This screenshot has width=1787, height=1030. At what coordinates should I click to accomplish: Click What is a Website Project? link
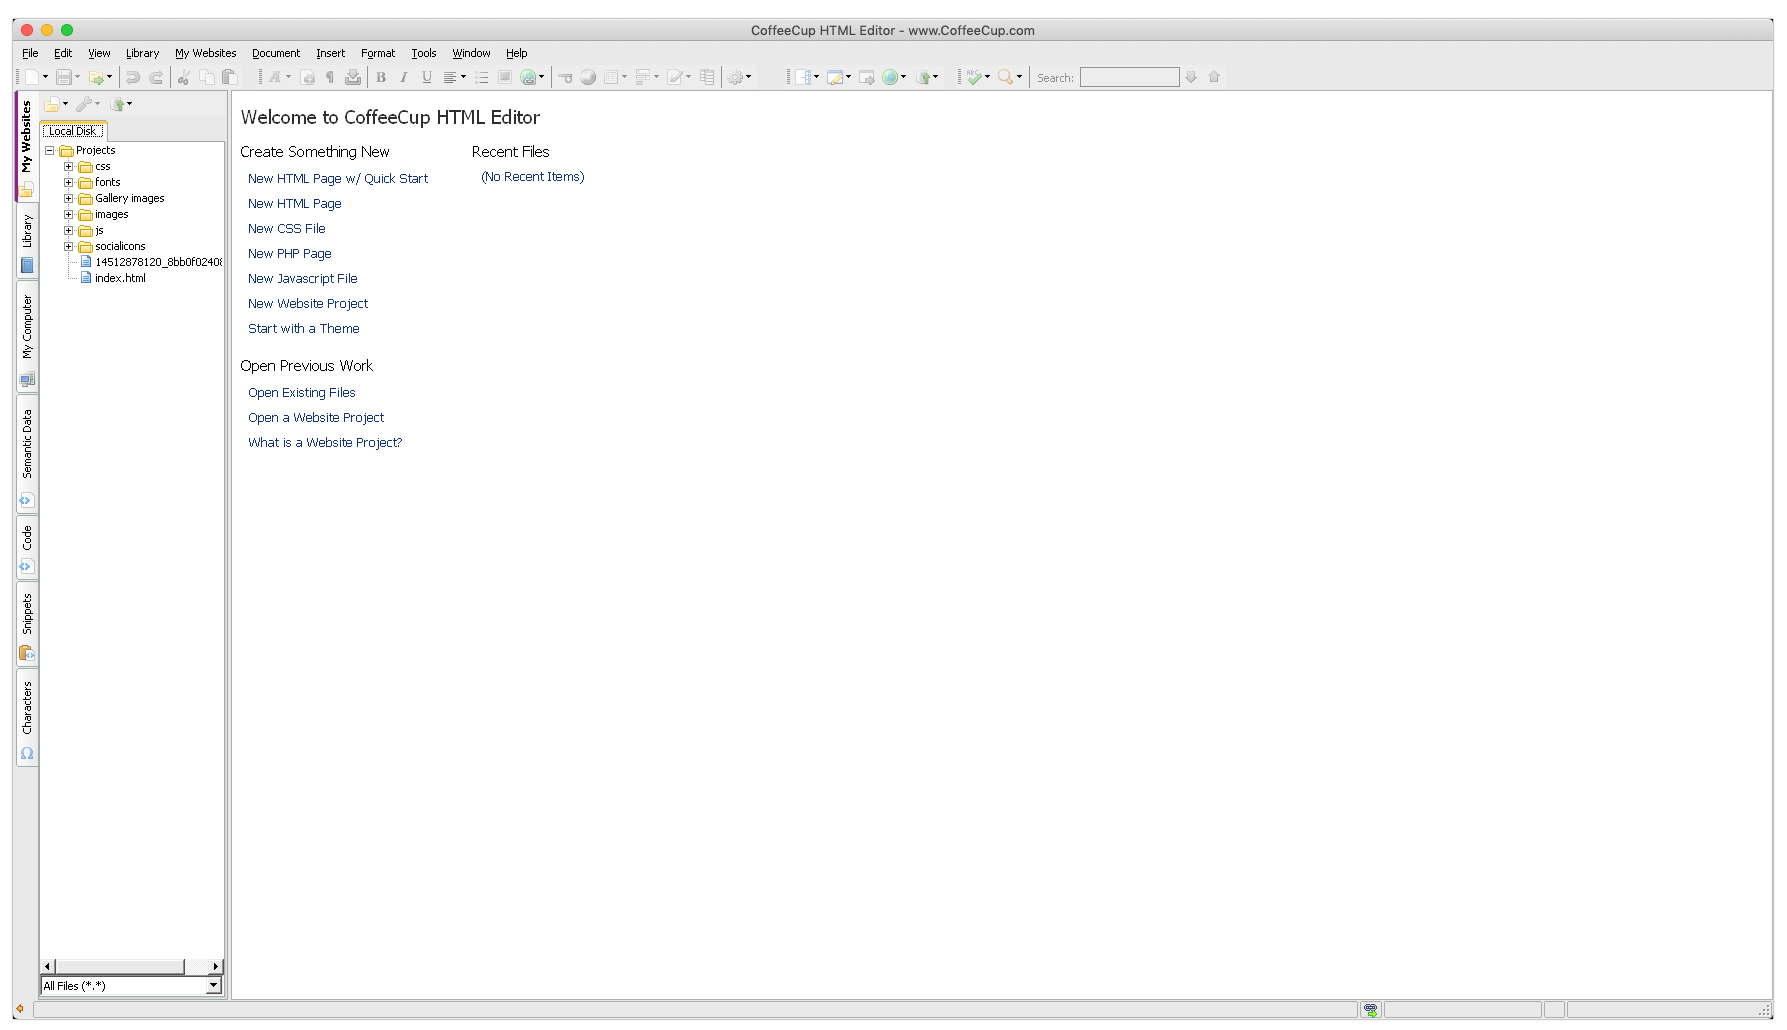(x=325, y=442)
